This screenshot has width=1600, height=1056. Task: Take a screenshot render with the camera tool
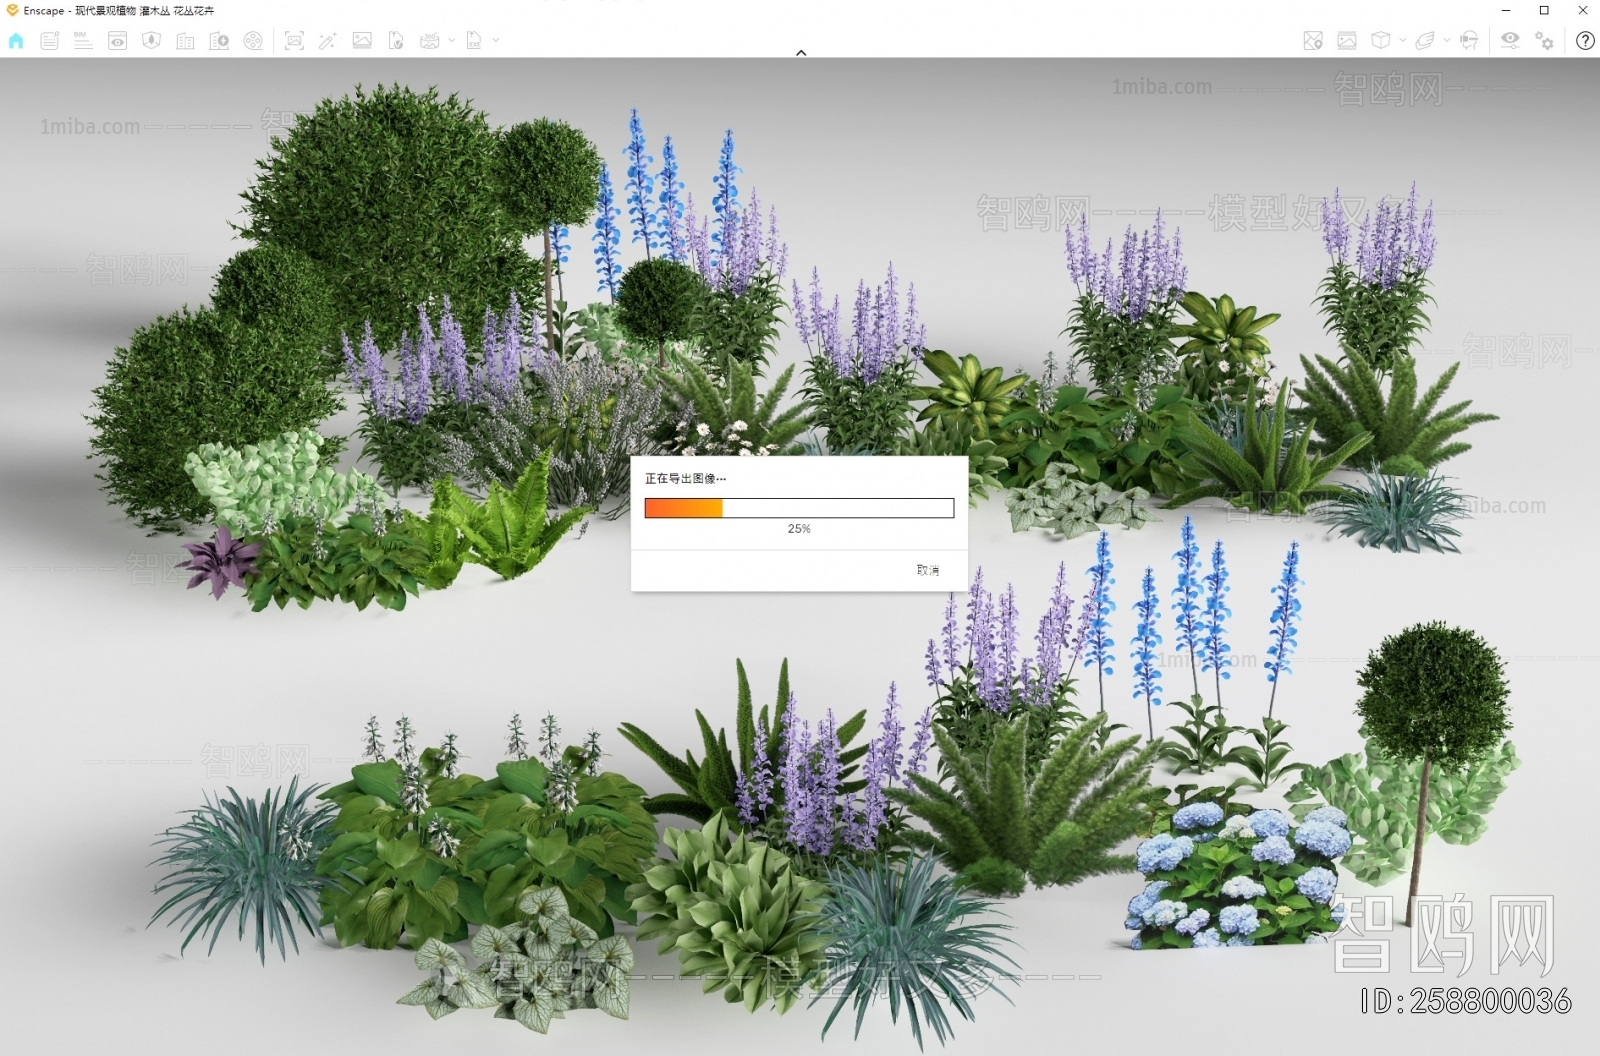tap(294, 41)
